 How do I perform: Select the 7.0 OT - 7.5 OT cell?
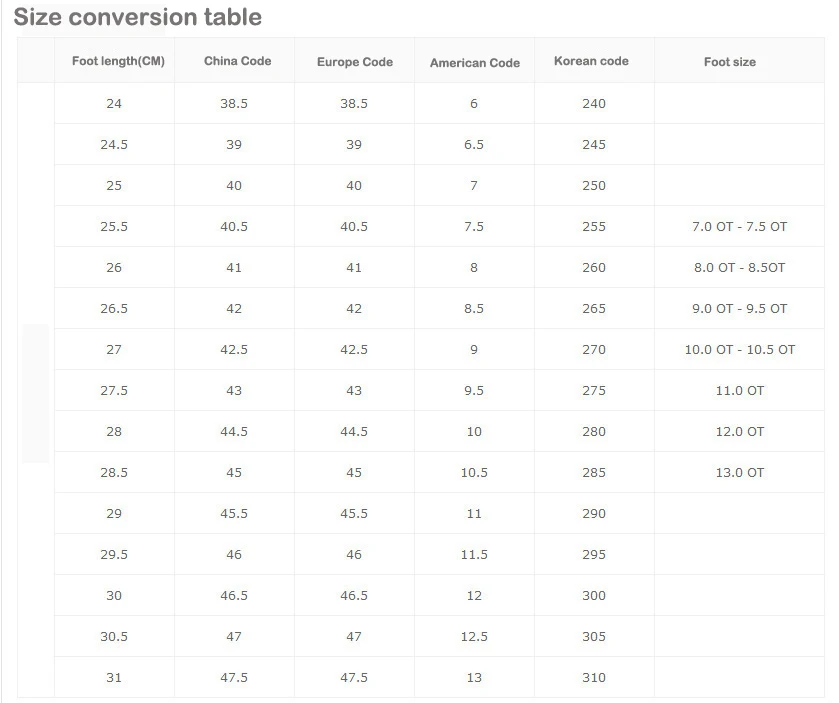coord(739,227)
